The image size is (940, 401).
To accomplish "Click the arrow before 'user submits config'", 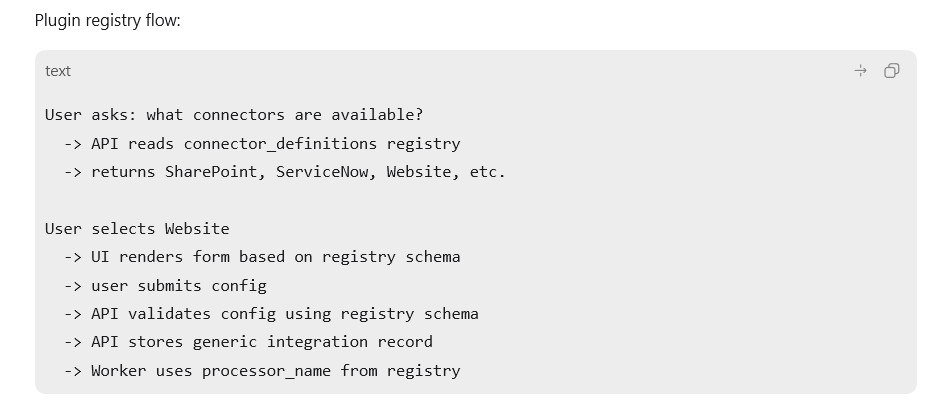I will [73, 286].
